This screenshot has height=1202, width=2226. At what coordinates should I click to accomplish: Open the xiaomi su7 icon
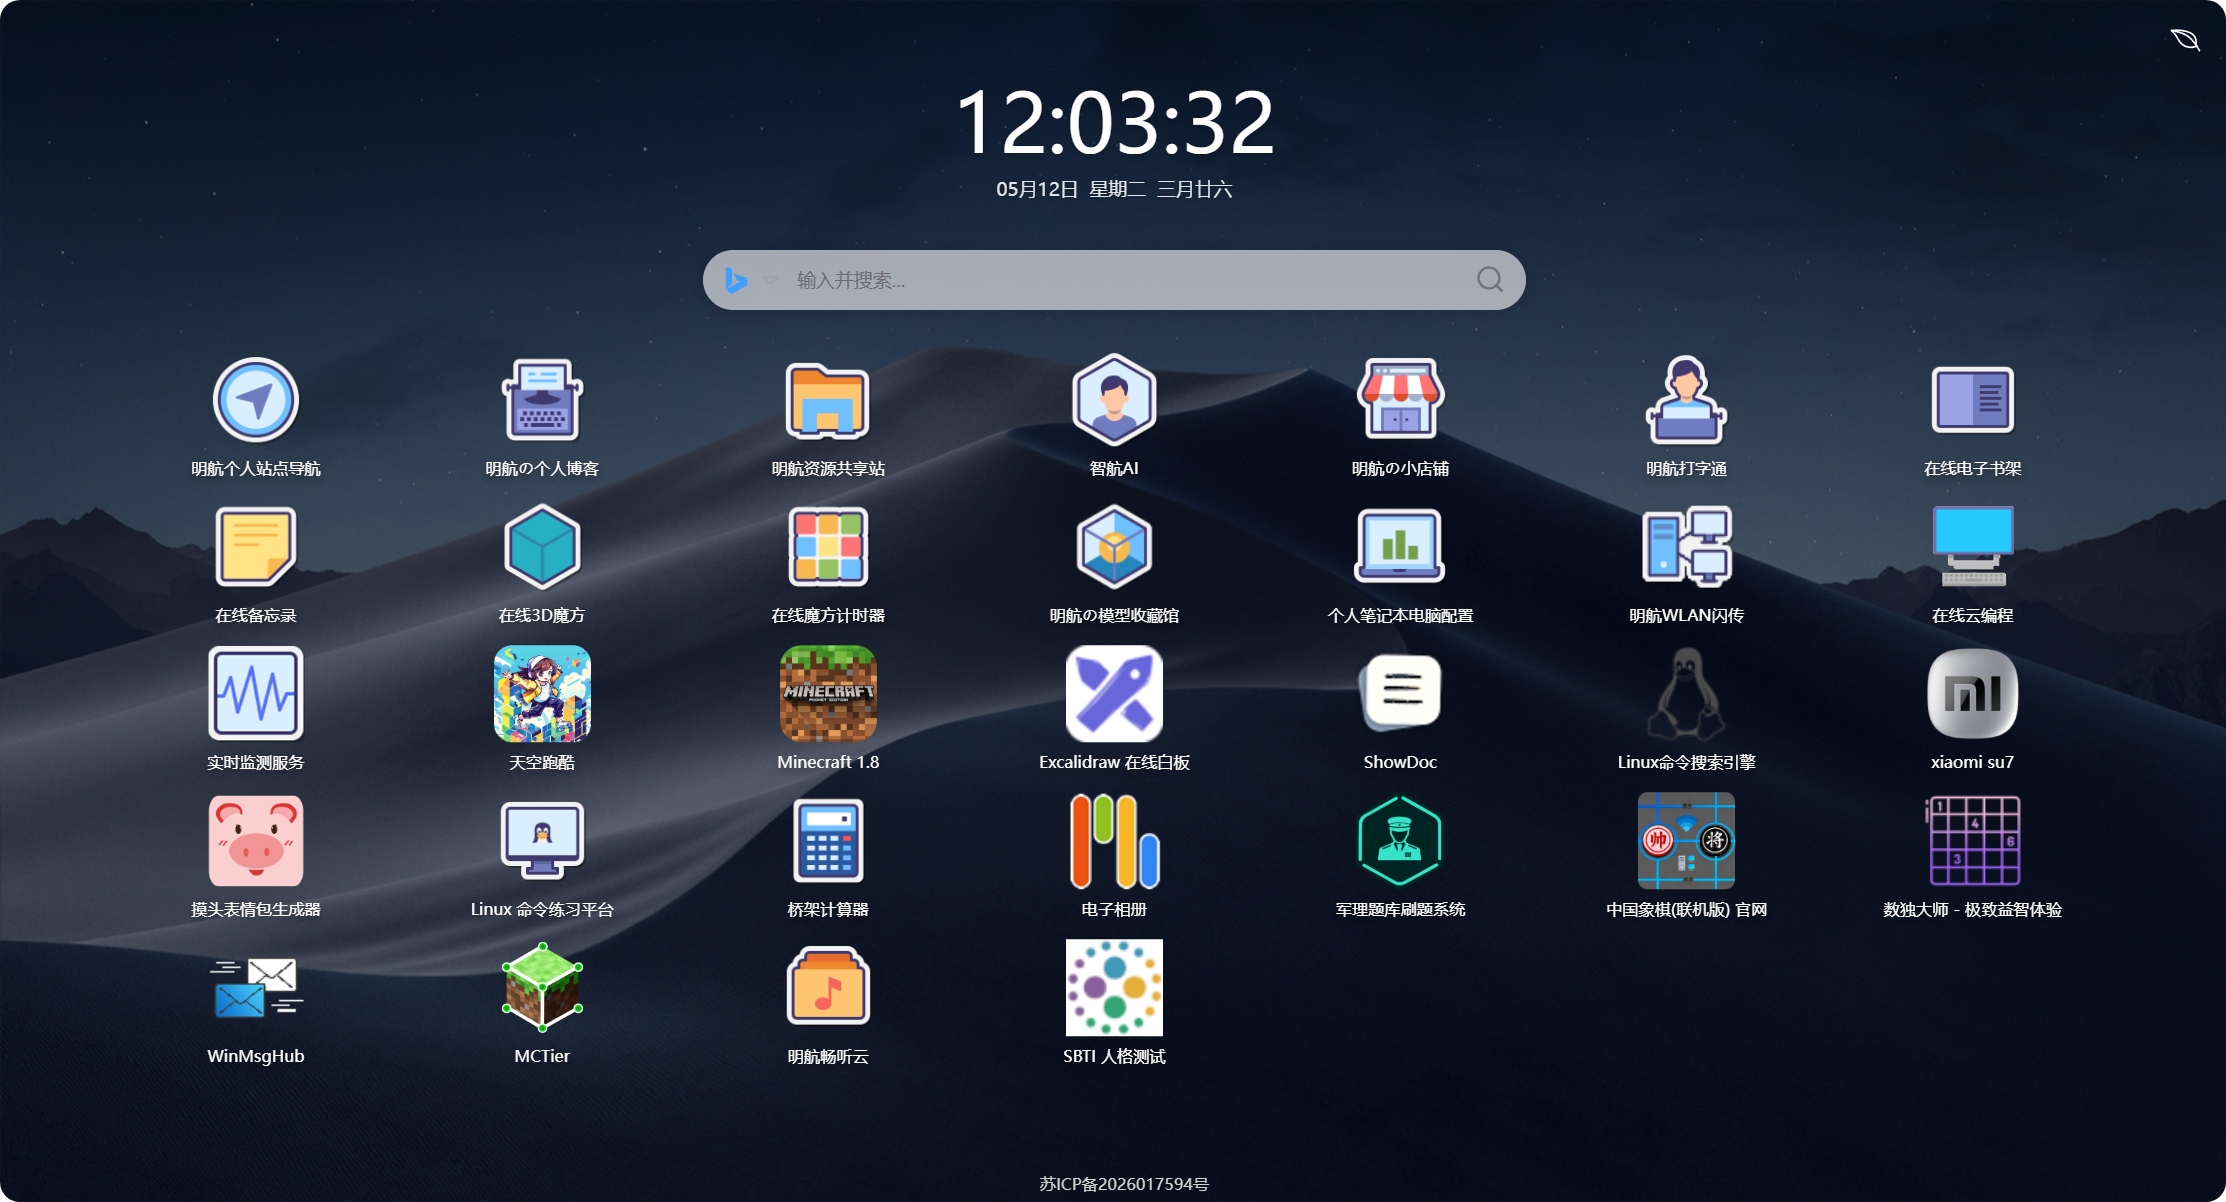1972,694
